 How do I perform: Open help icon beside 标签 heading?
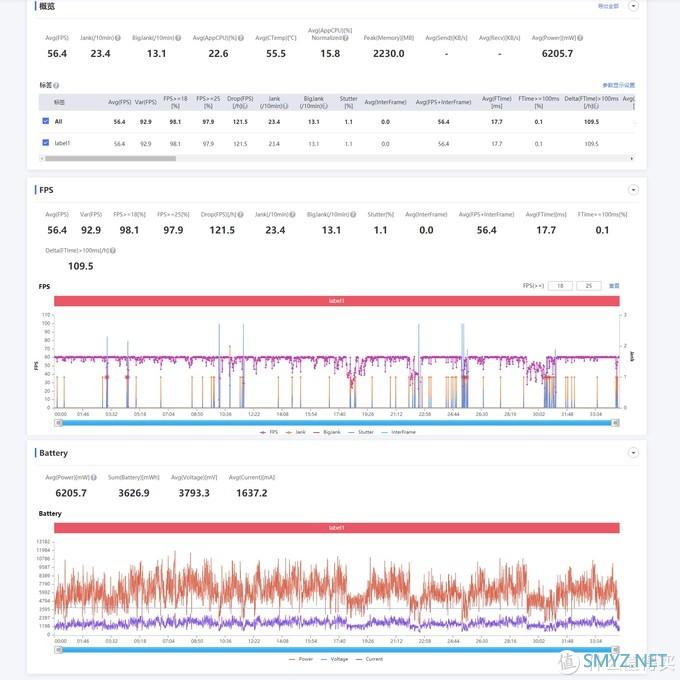[56, 85]
